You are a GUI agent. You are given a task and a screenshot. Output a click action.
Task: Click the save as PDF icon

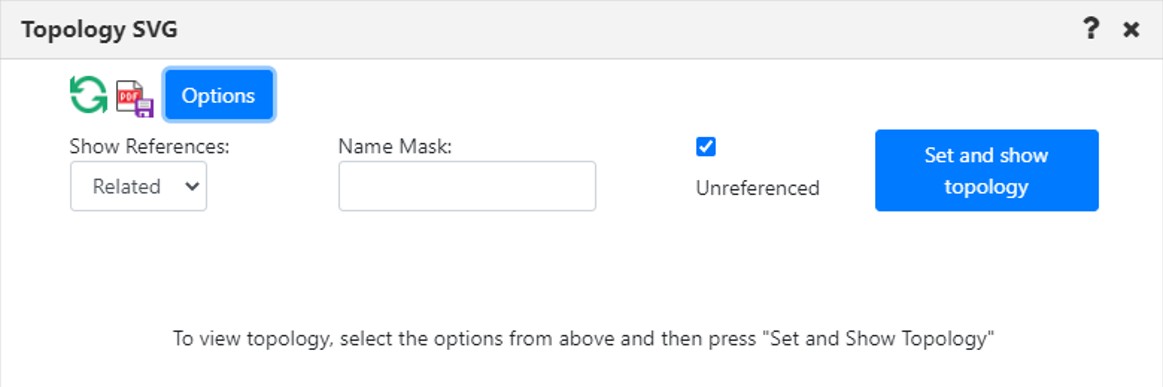click(x=135, y=99)
